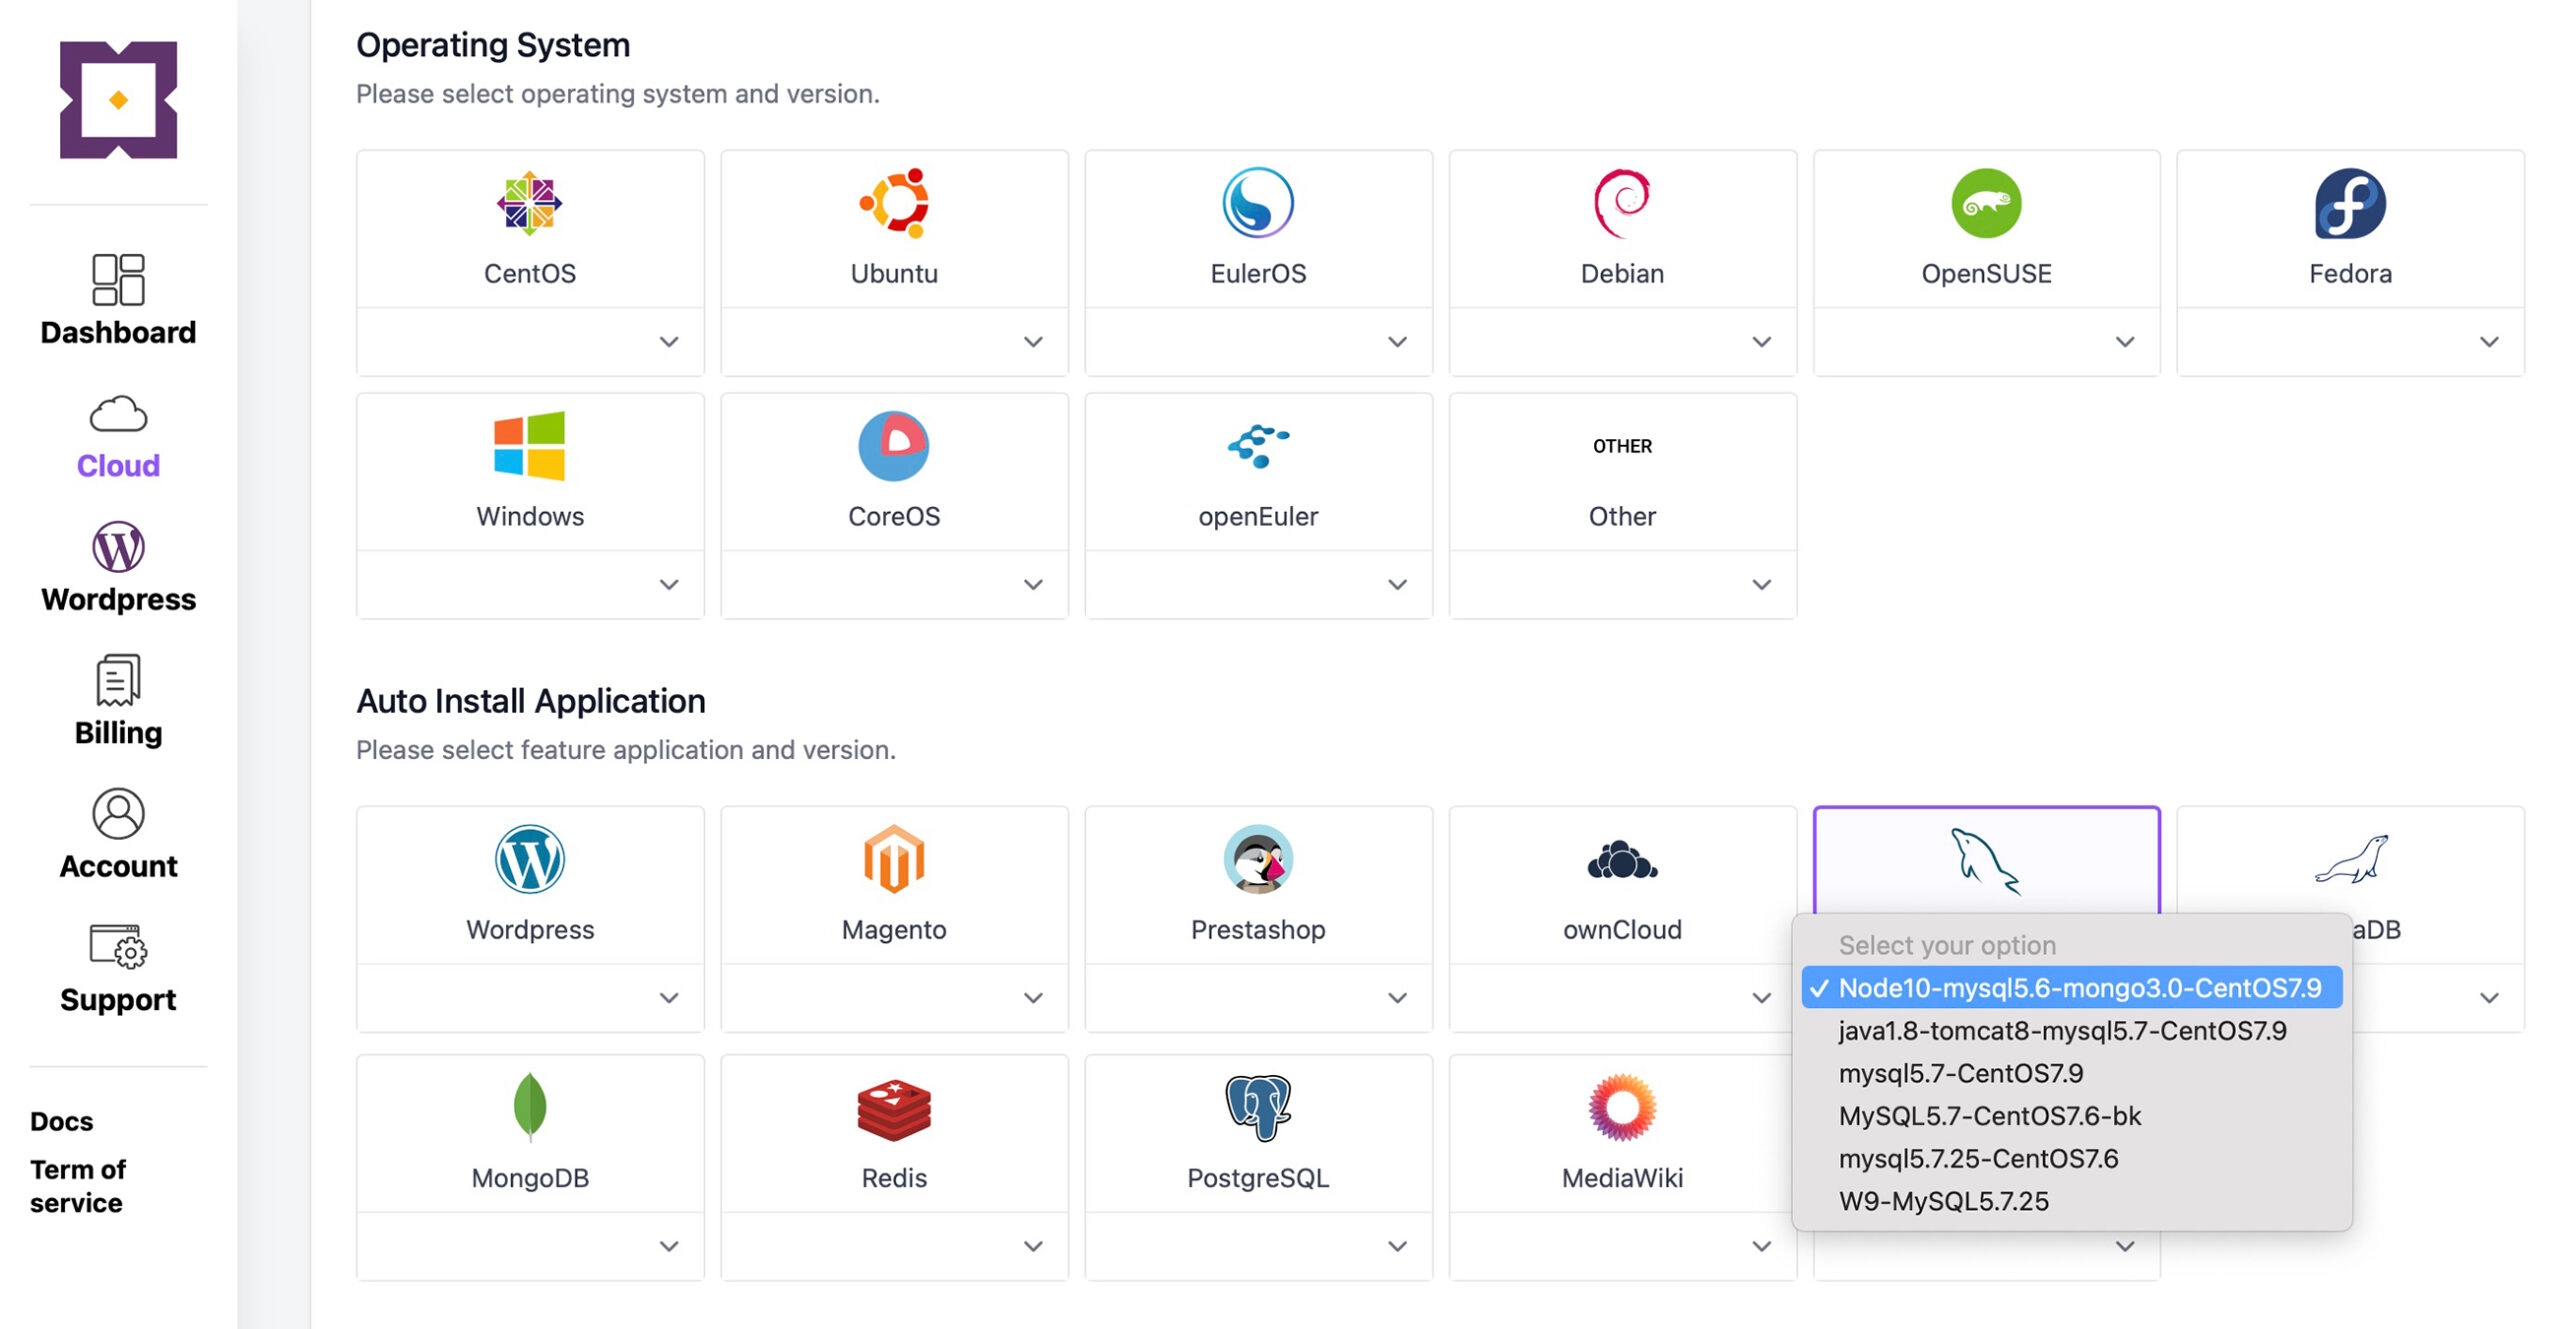Open the Docs link

pyautogui.click(x=61, y=1121)
